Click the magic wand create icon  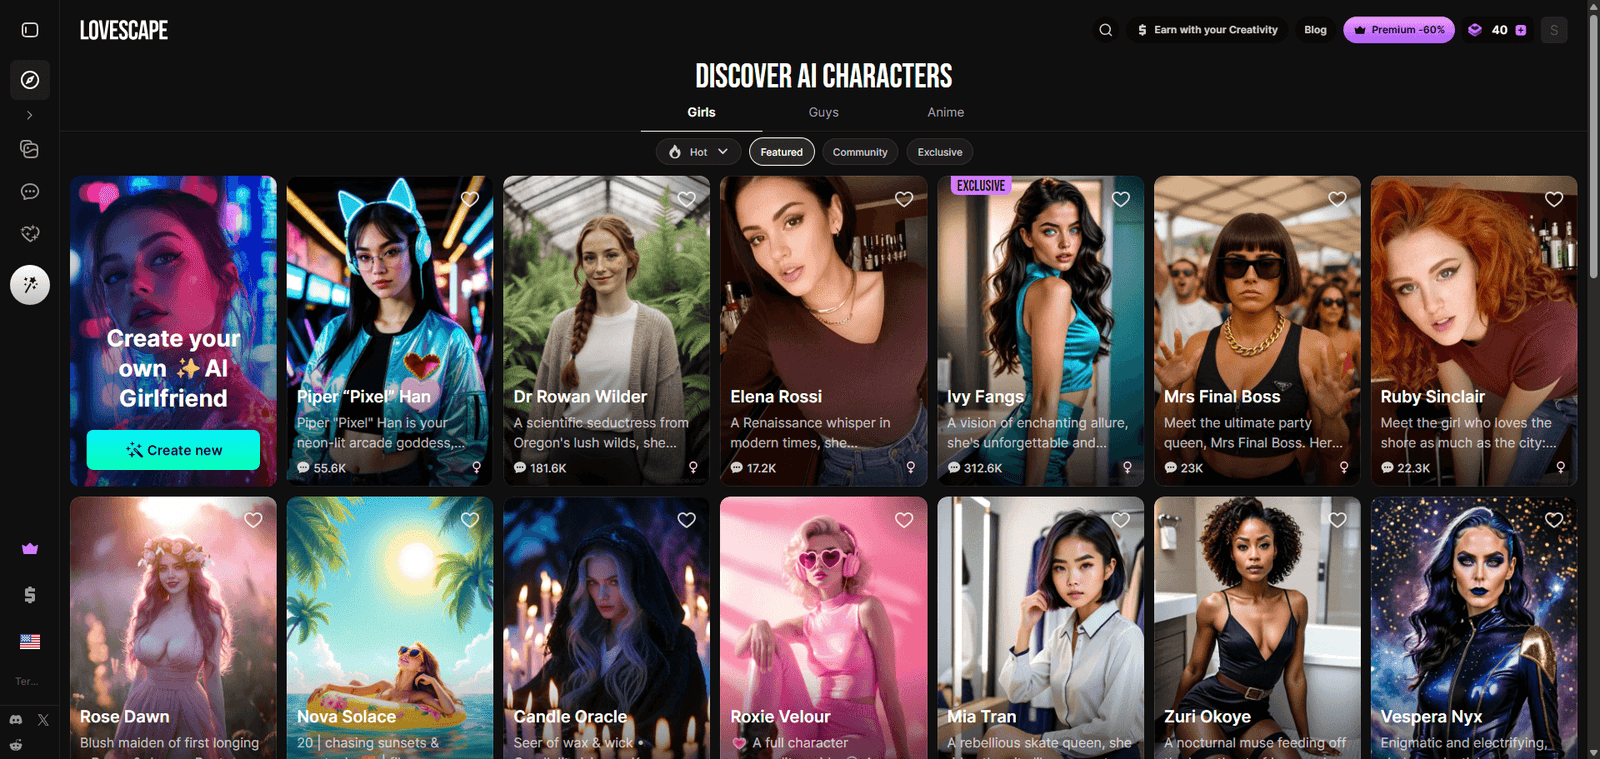pos(30,285)
